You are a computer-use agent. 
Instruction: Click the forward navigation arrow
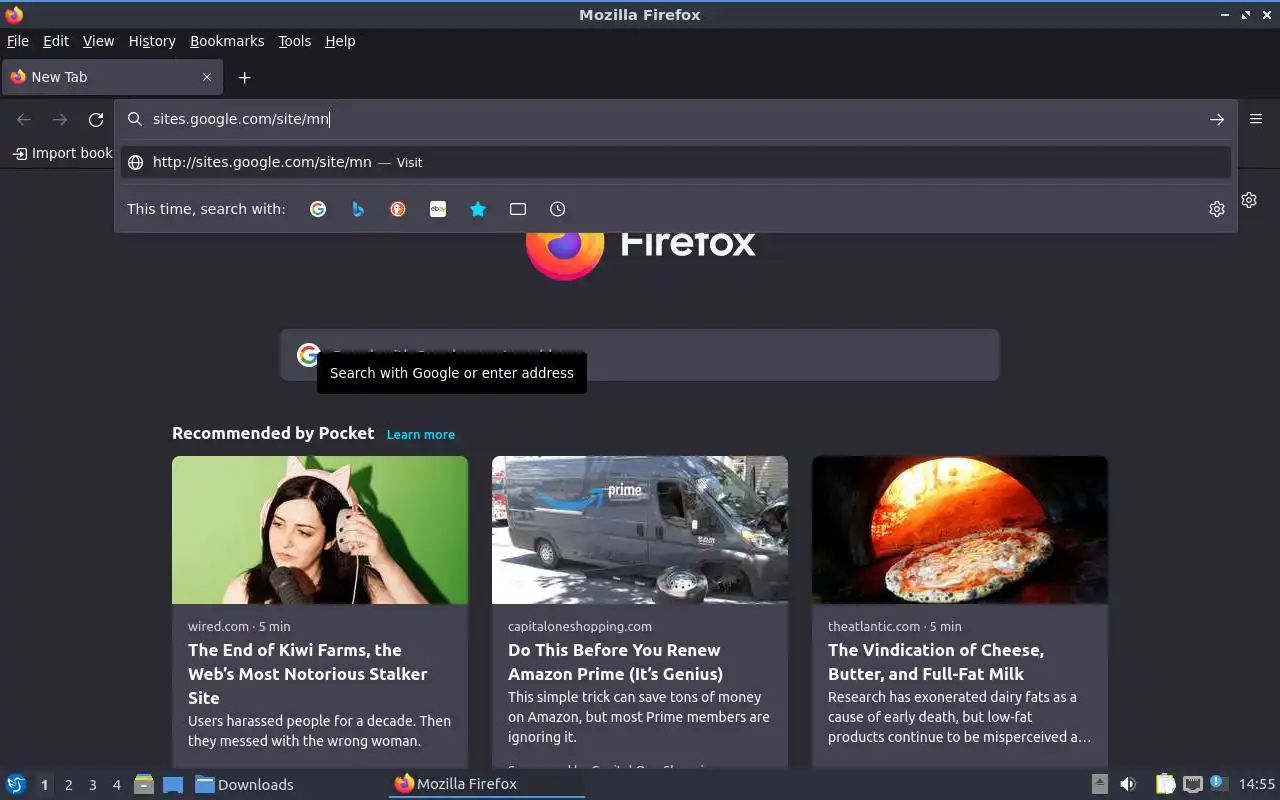point(60,120)
